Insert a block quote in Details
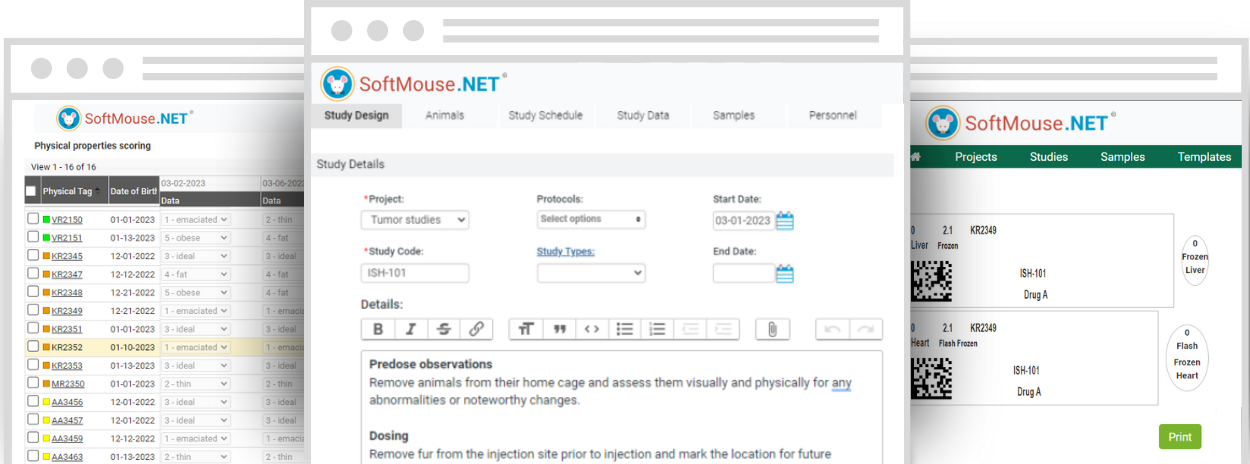1250x464 pixels. coord(559,329)
